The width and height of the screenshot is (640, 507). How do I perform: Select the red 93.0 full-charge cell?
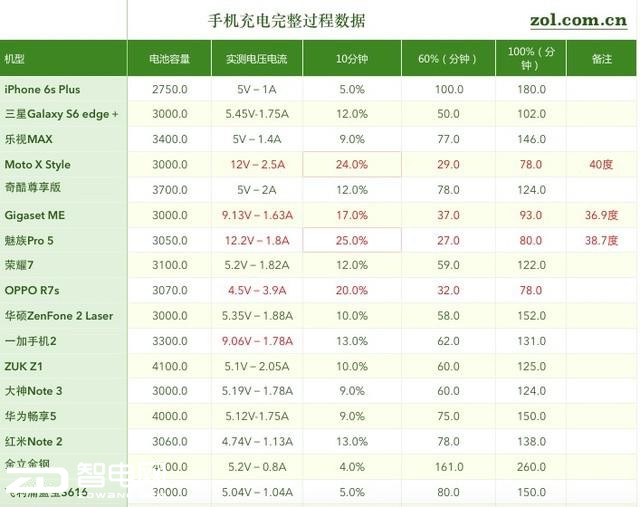531,215
